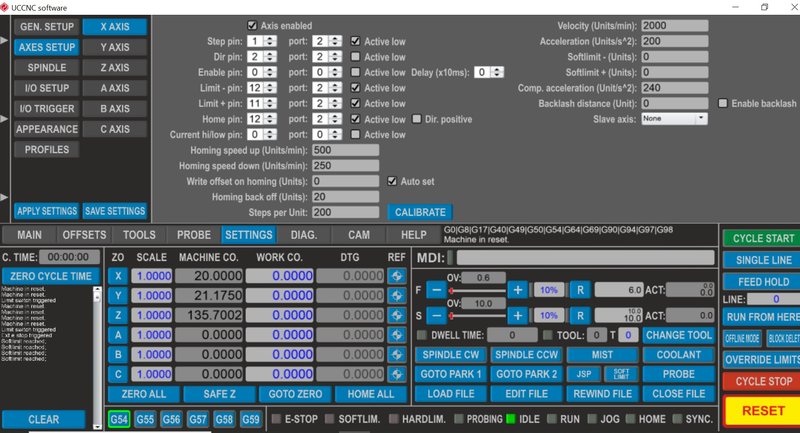Click the spindle override slider handle
Image resolution: width=800 pixels, height=433 pixels.
tap(451, 316)
